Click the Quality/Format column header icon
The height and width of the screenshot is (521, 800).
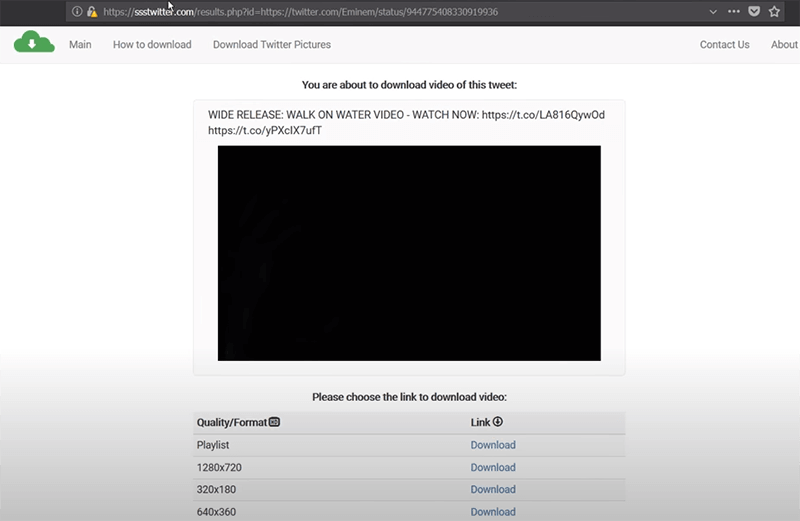(274, 422)
